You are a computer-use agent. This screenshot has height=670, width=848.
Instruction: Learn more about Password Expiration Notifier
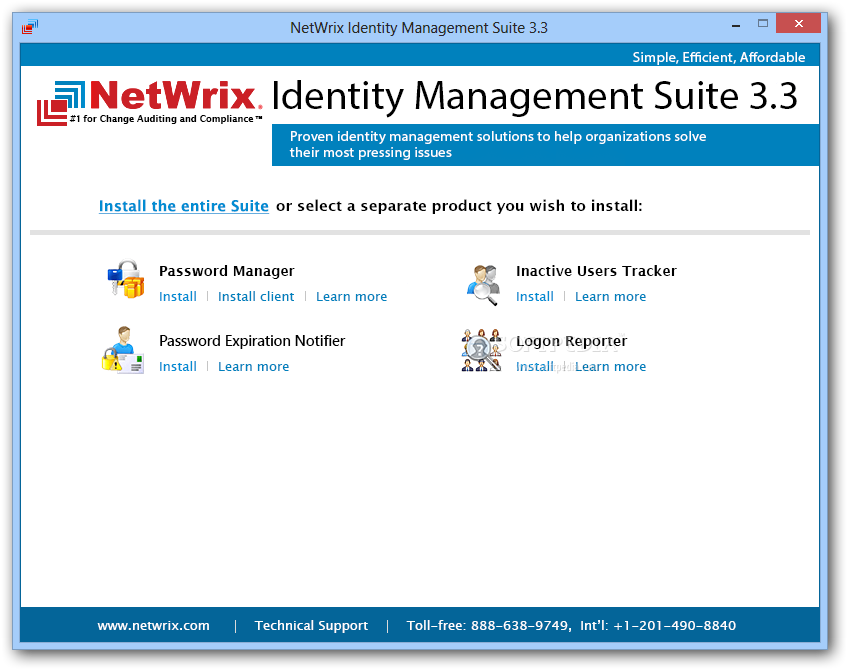point(253,367)
